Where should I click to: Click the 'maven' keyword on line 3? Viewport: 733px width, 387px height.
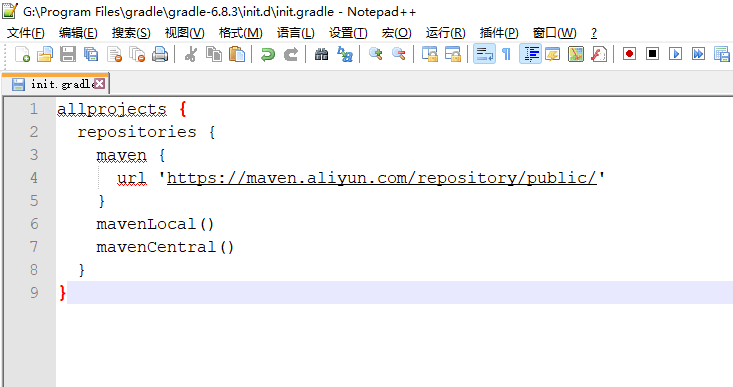122,155
